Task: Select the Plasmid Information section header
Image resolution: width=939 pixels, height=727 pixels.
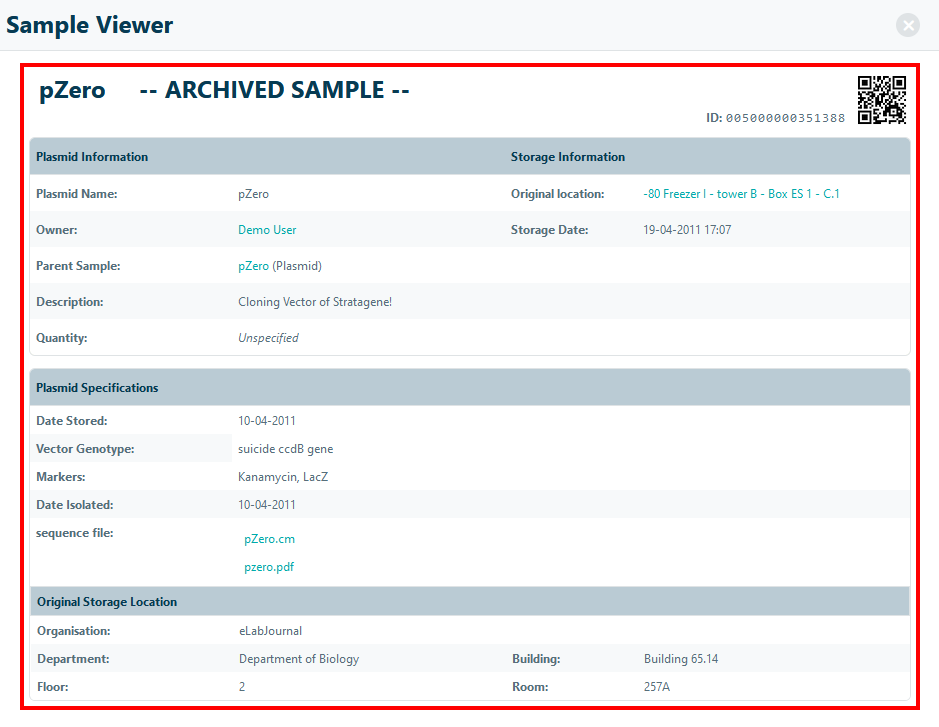Action: tap(92, 157)
